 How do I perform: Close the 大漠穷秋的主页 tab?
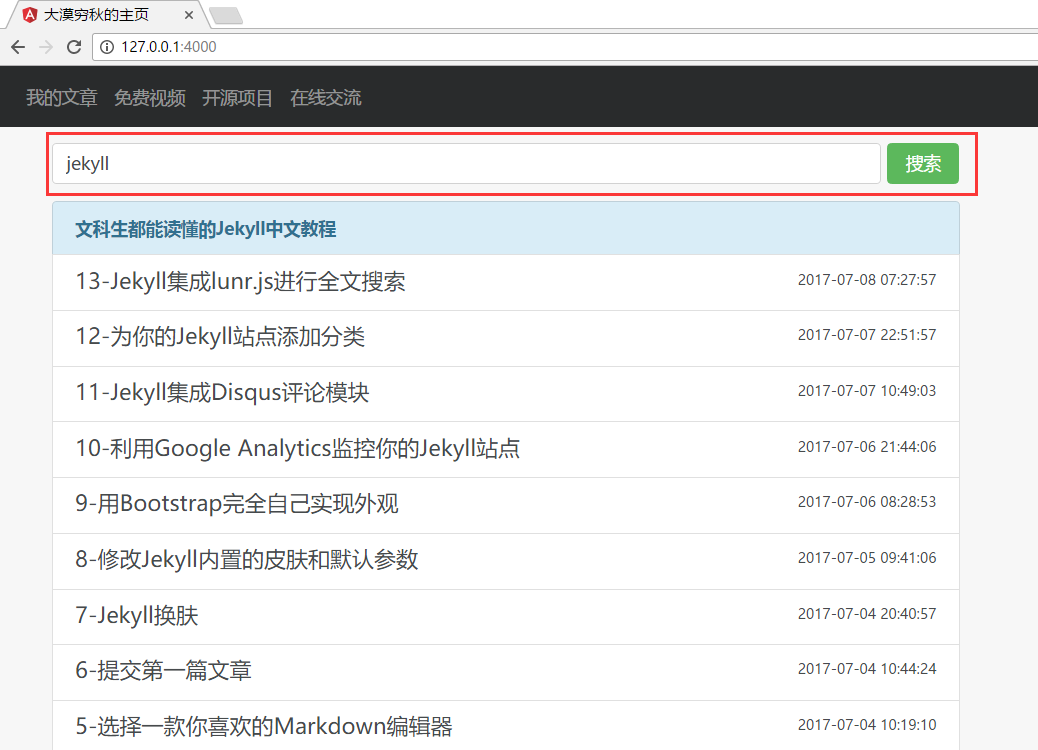point(189,15)
